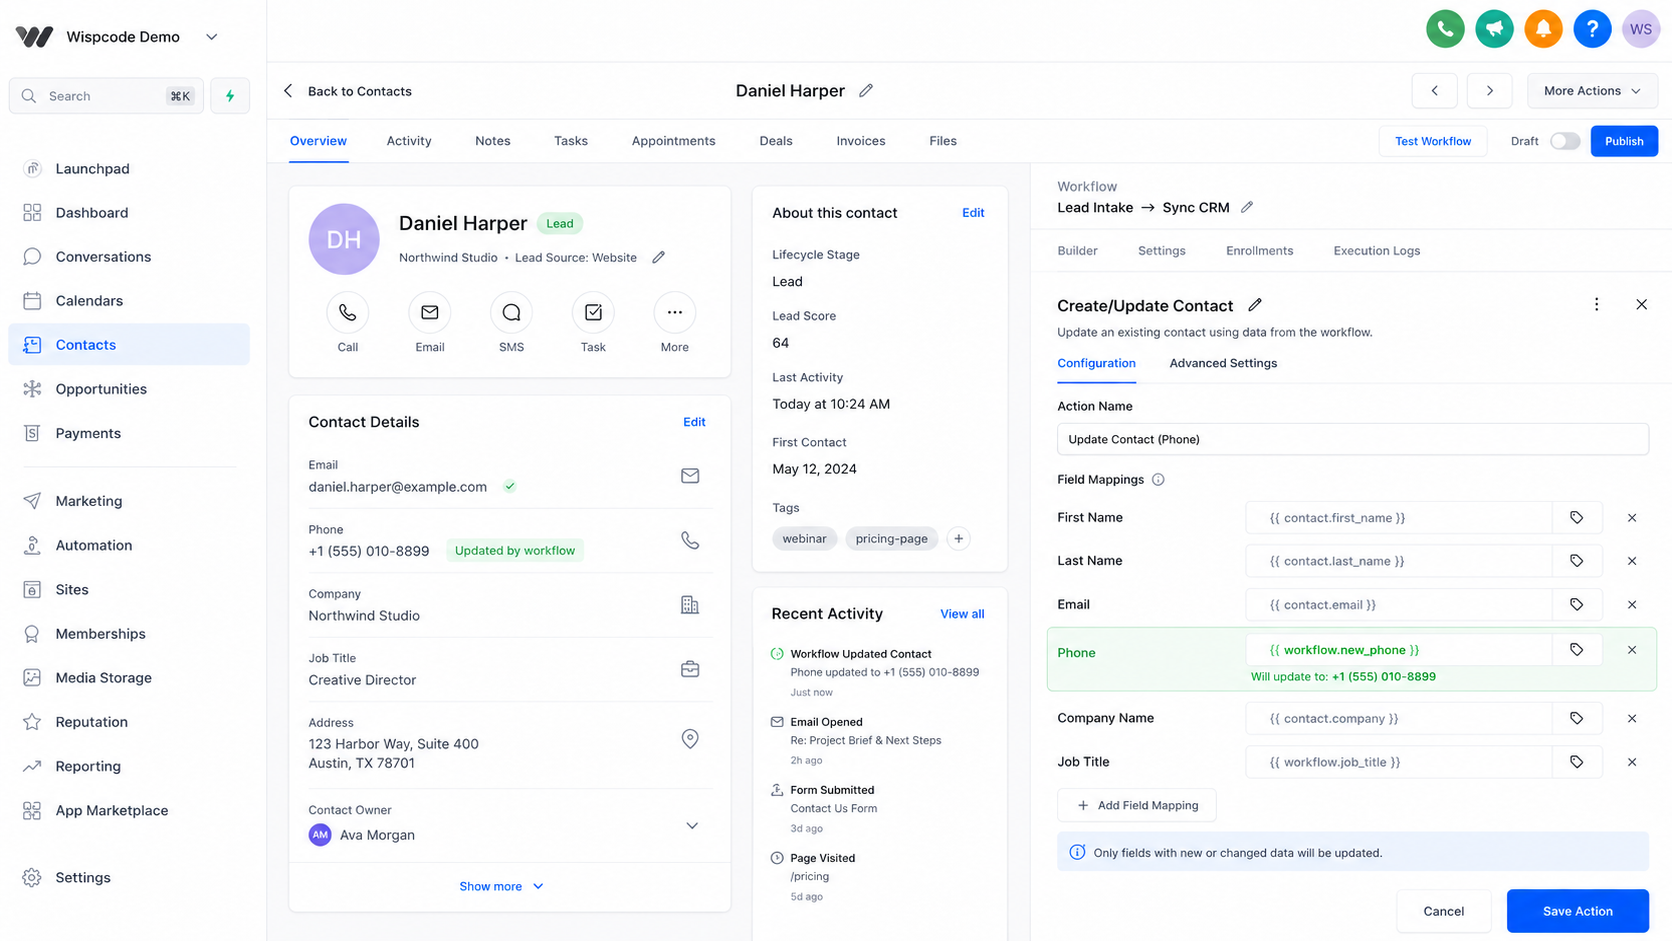Go Back to Contacts
Image resolution: width=1672 pixels, height=941 pixels.
pos(348,91)
